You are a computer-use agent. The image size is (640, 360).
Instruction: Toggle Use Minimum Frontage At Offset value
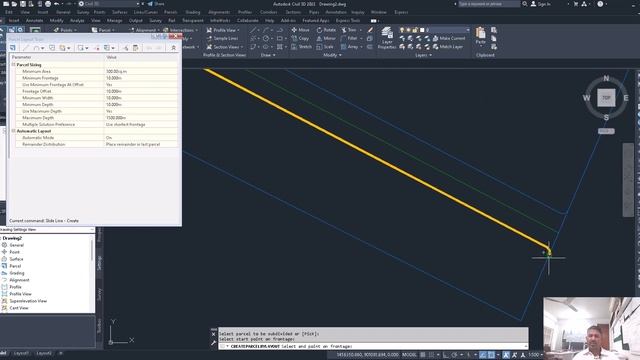tap(141, 84)
